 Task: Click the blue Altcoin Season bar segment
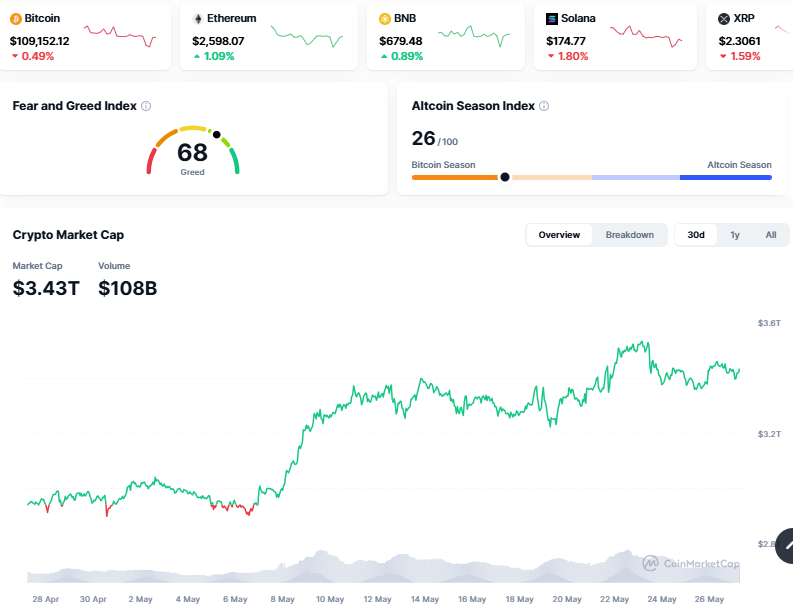[726, 178]
